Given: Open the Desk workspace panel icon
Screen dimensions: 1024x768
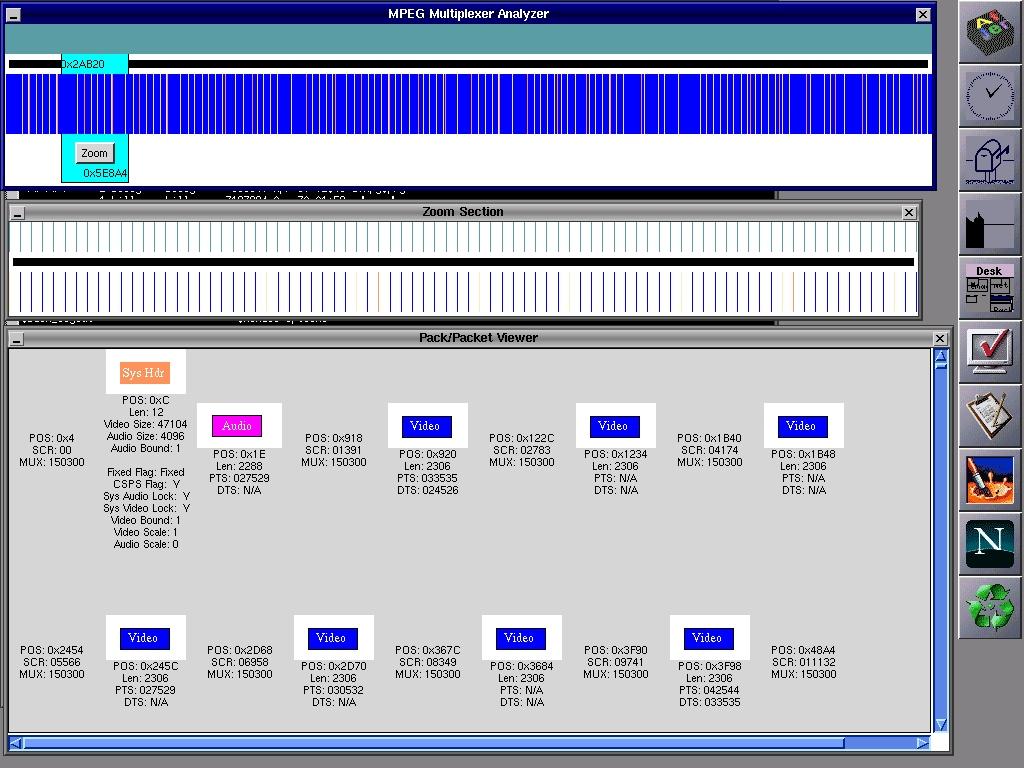Looking at the screenshot, I should tap(990, 287).
